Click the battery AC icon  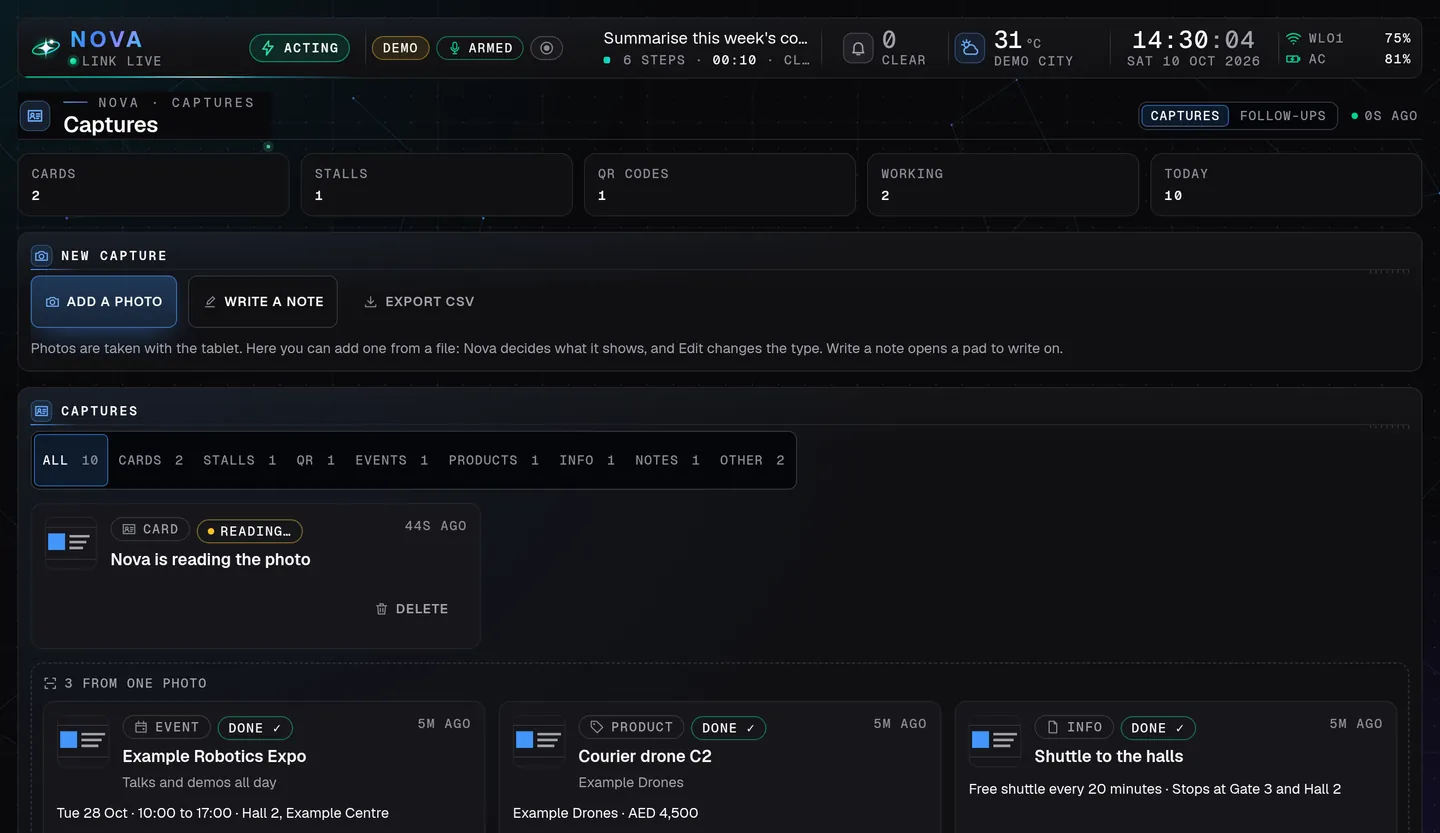pos(1293,59)
